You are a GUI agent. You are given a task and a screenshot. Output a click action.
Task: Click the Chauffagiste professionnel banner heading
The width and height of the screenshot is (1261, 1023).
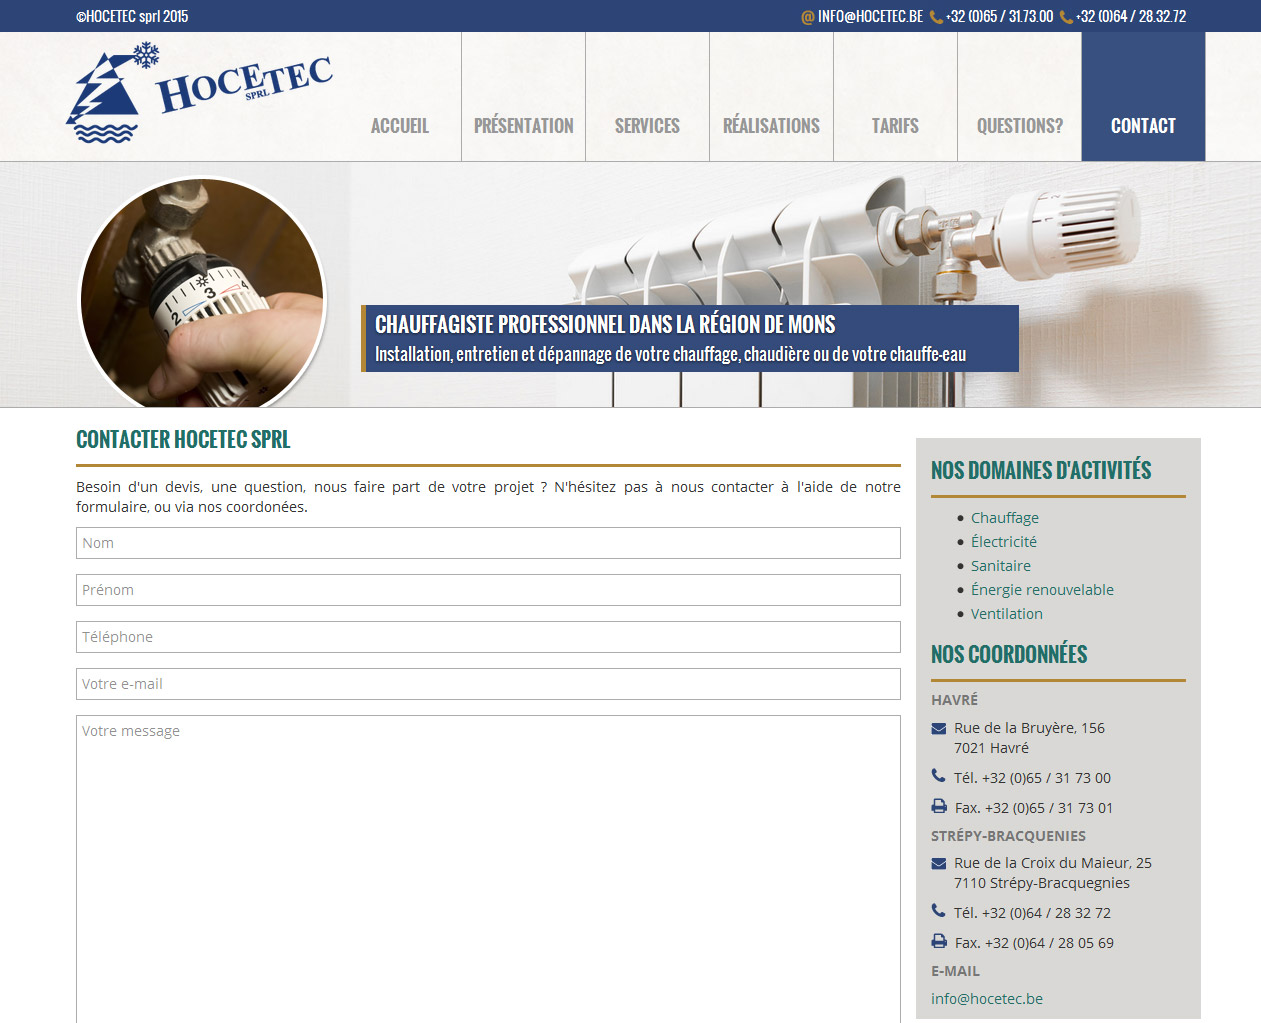tap(605, 325)
